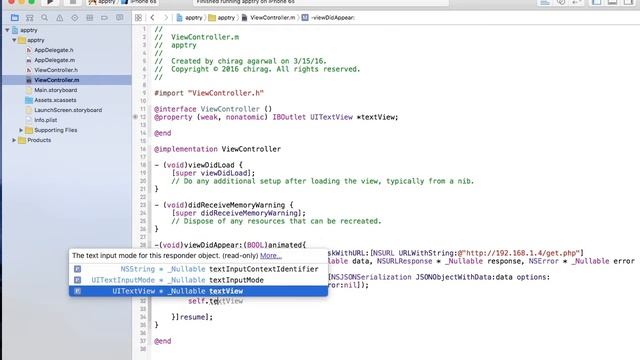Select ViewController.h in navigator
Viewport: 640px width, 360px height.
tap(56, 70)
